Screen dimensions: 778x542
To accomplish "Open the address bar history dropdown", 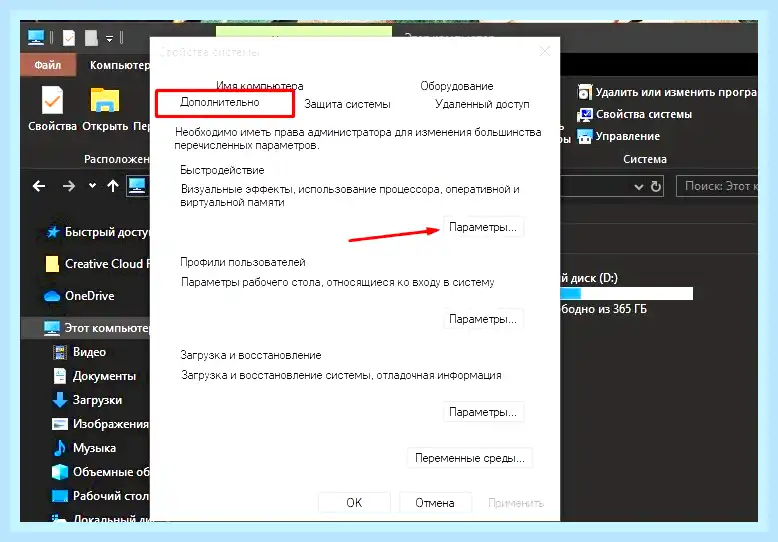I will [639, 187].
